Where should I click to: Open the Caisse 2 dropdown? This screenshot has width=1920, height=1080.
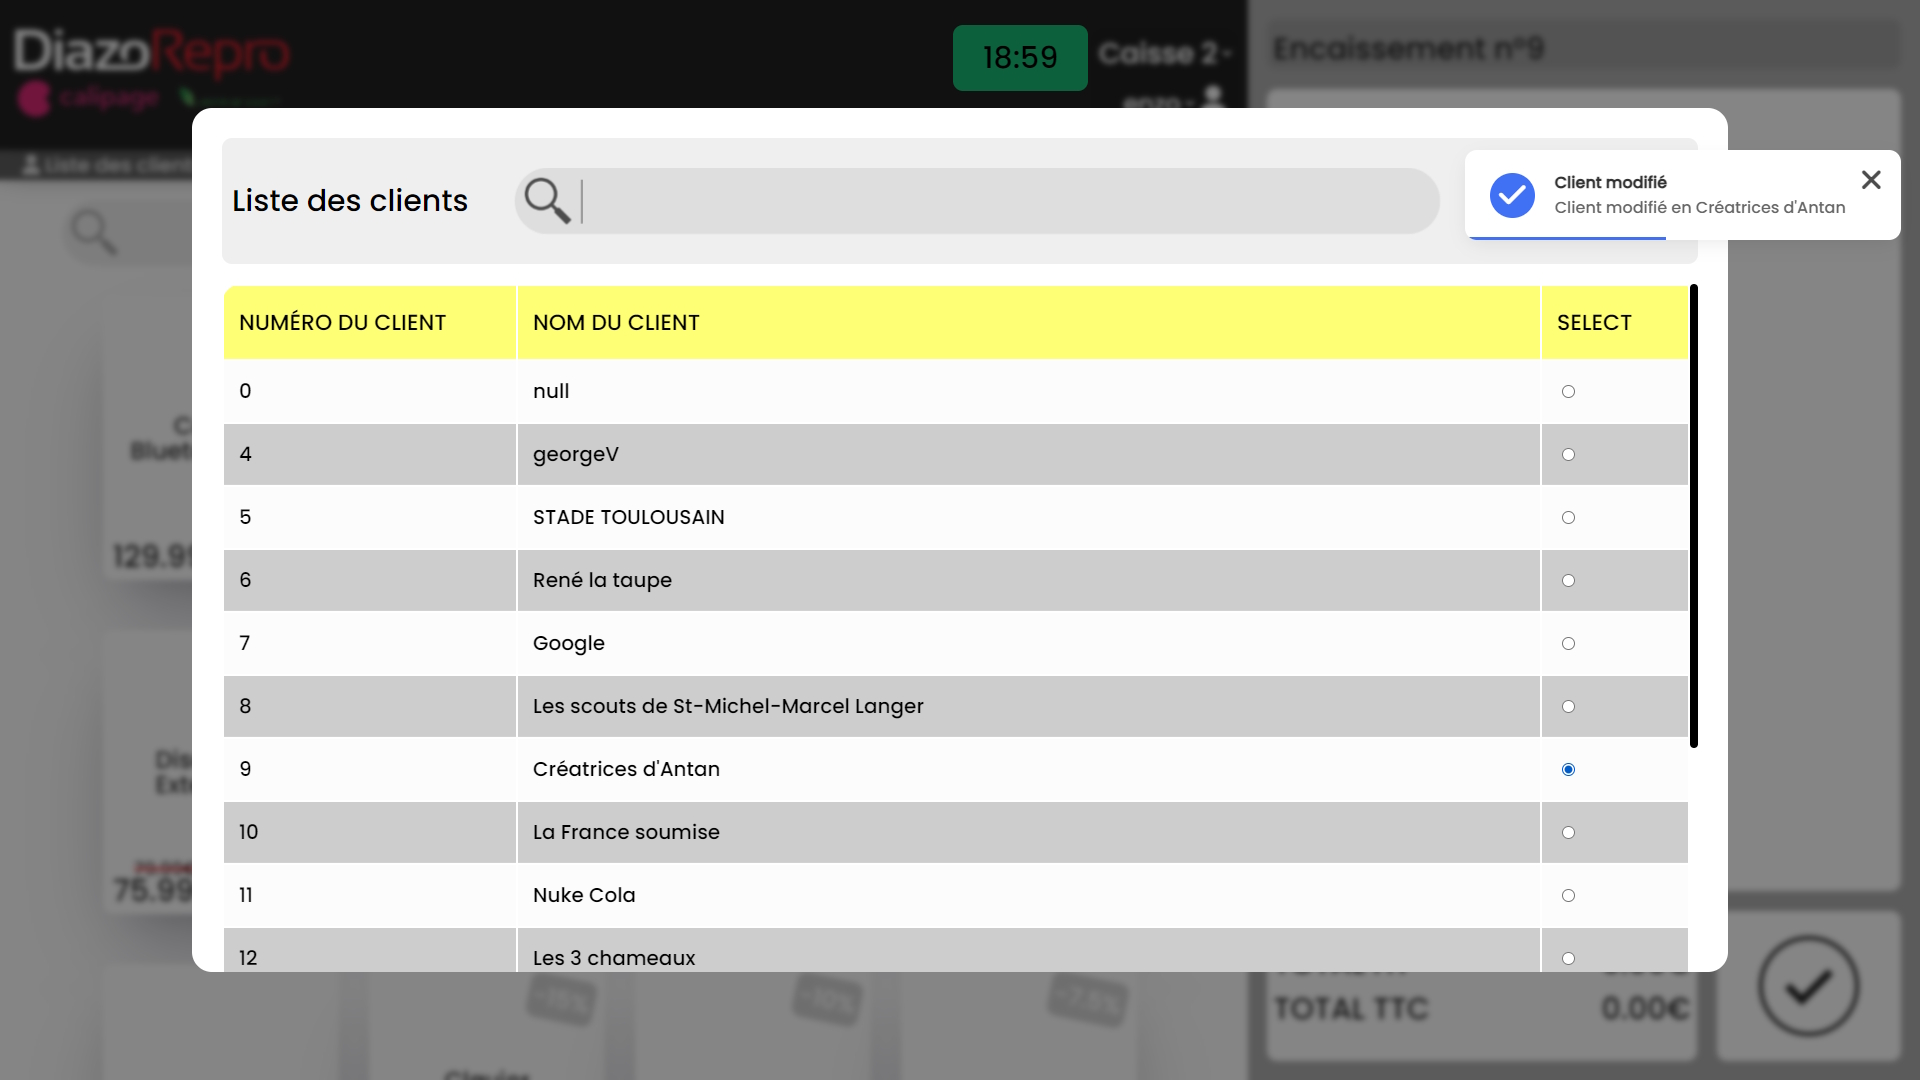1165,53
